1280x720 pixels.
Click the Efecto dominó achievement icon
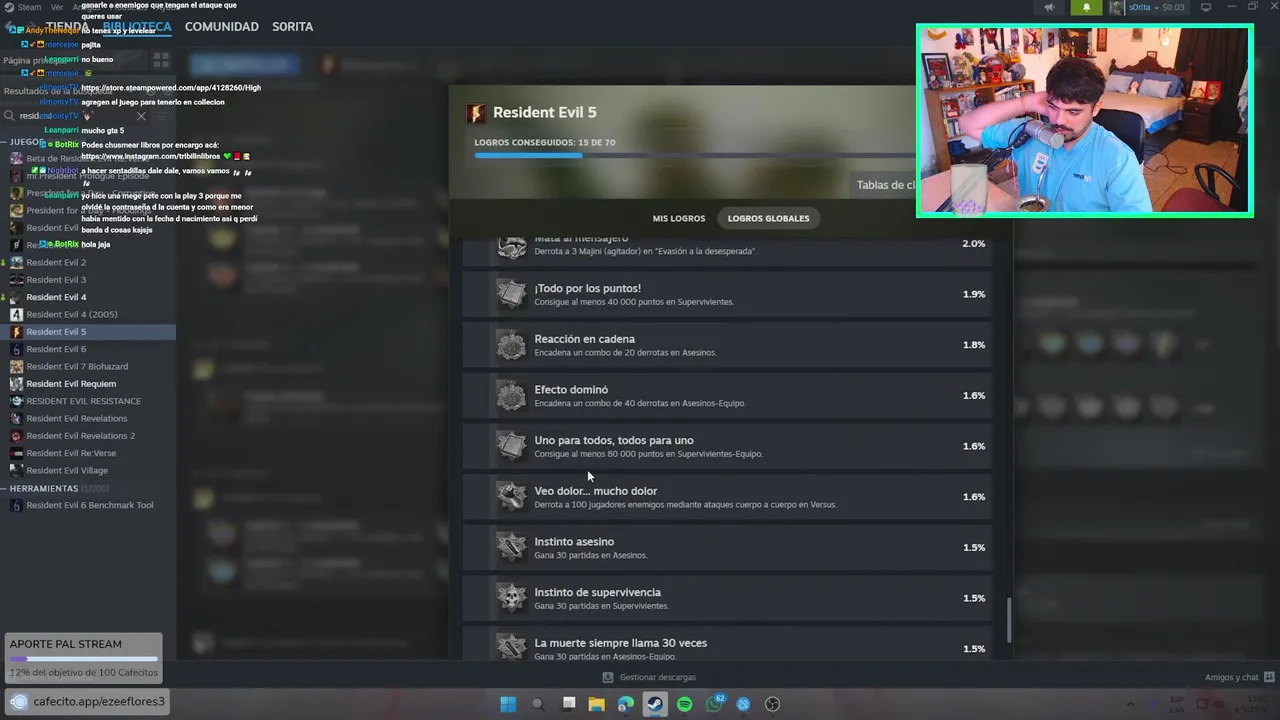(512, 396)
